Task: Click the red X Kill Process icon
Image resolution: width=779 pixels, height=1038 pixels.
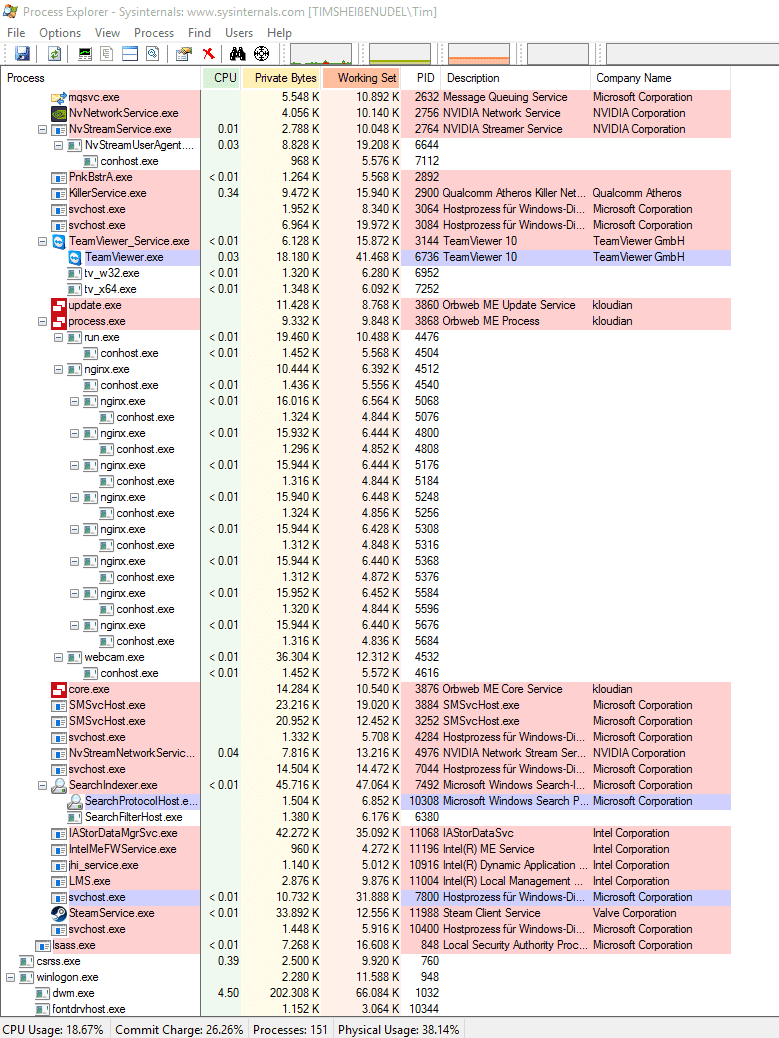Action: point(208,54)
